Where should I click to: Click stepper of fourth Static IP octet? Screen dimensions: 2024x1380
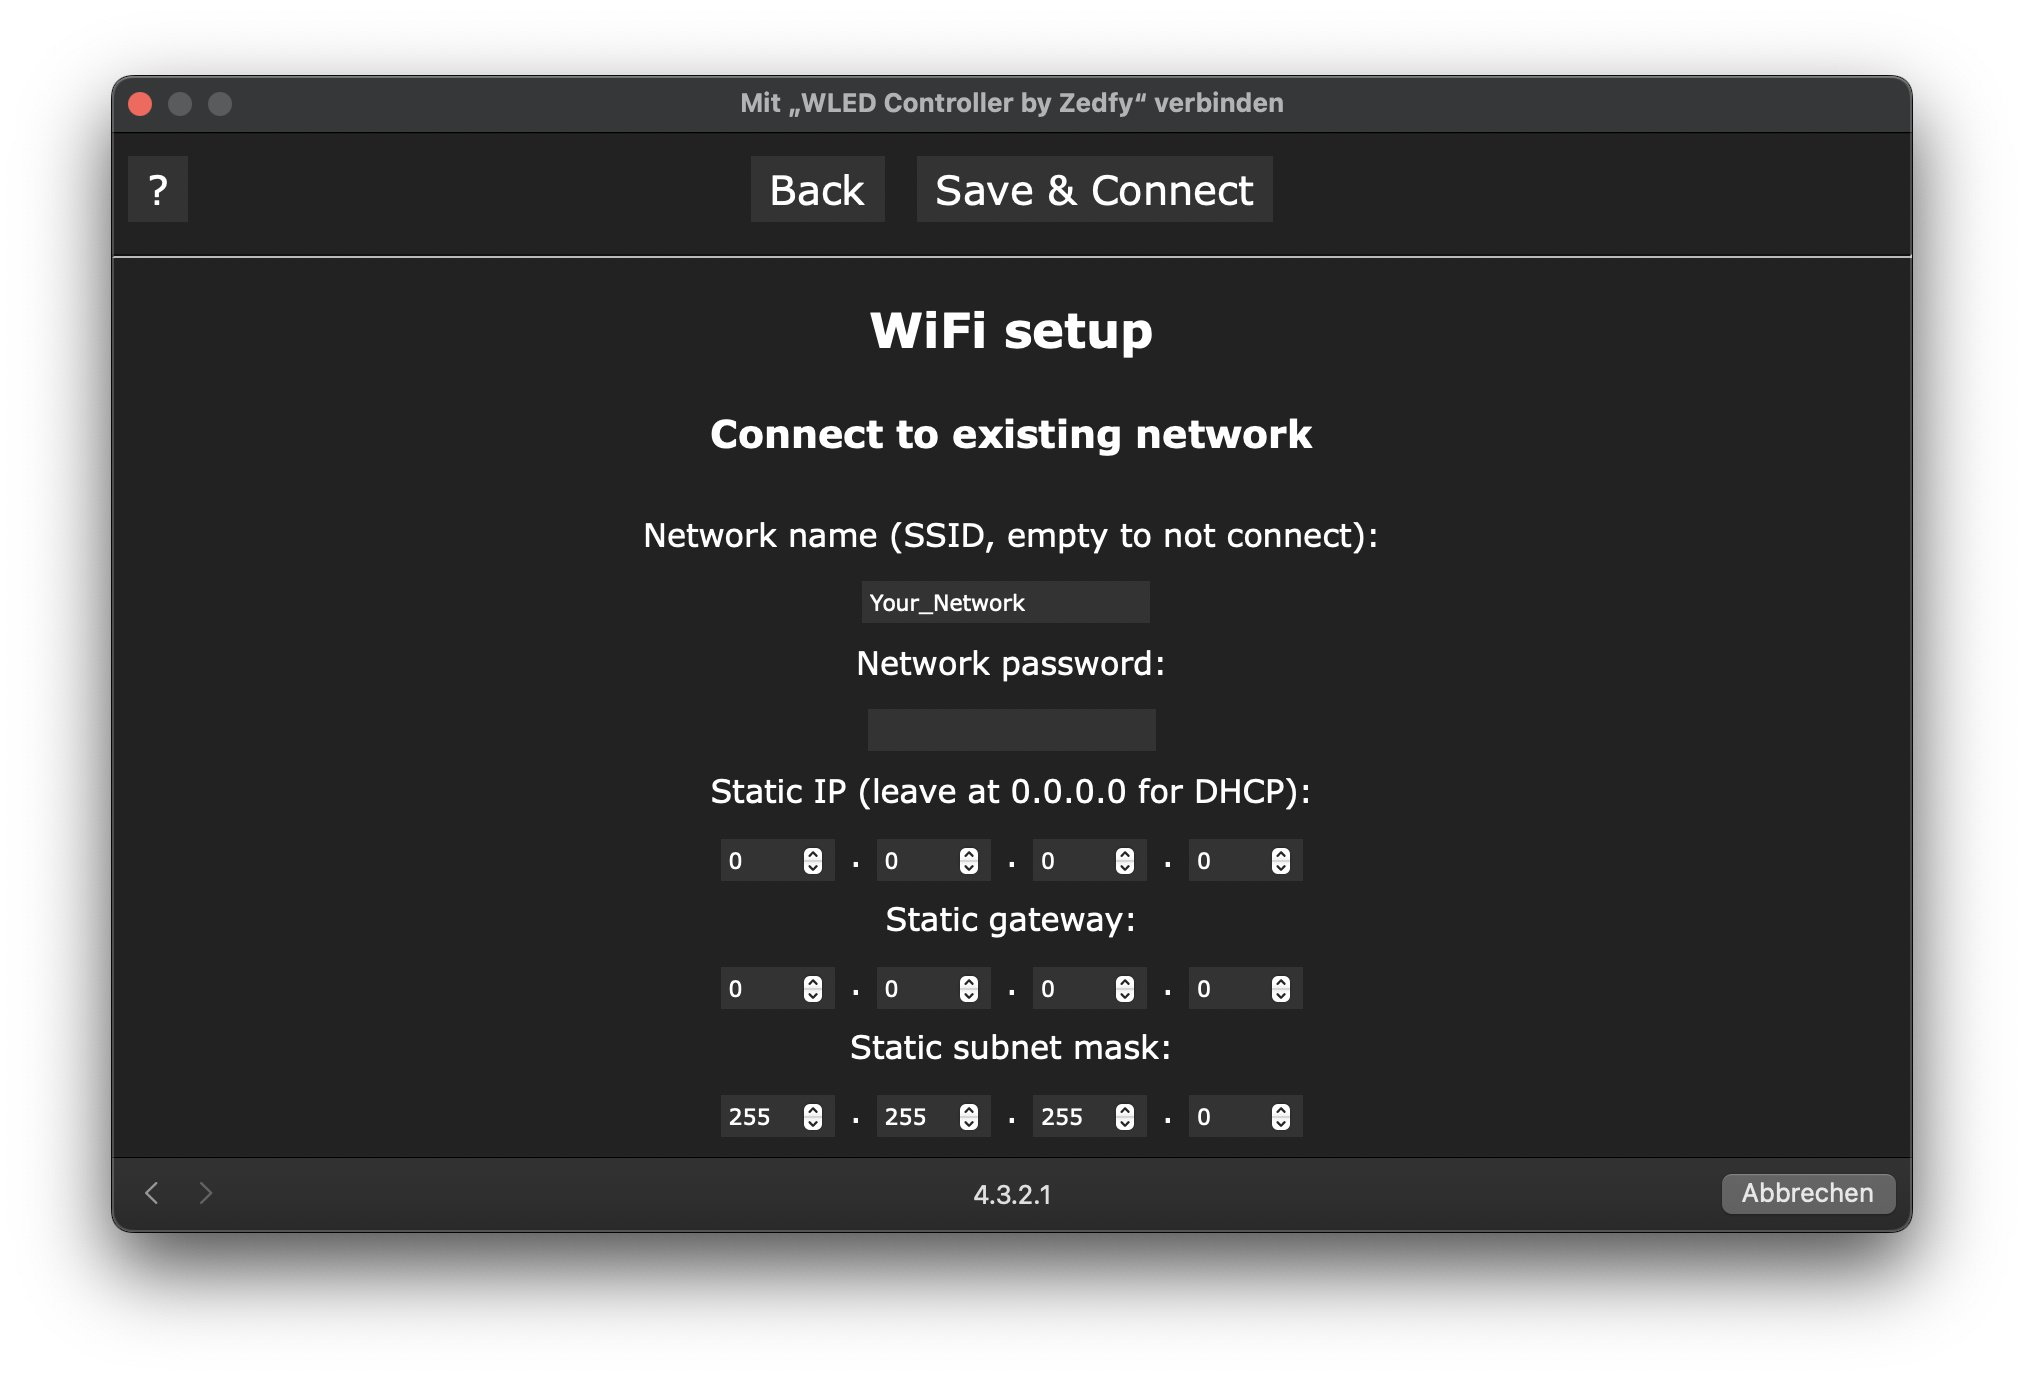click(1280, 861)
